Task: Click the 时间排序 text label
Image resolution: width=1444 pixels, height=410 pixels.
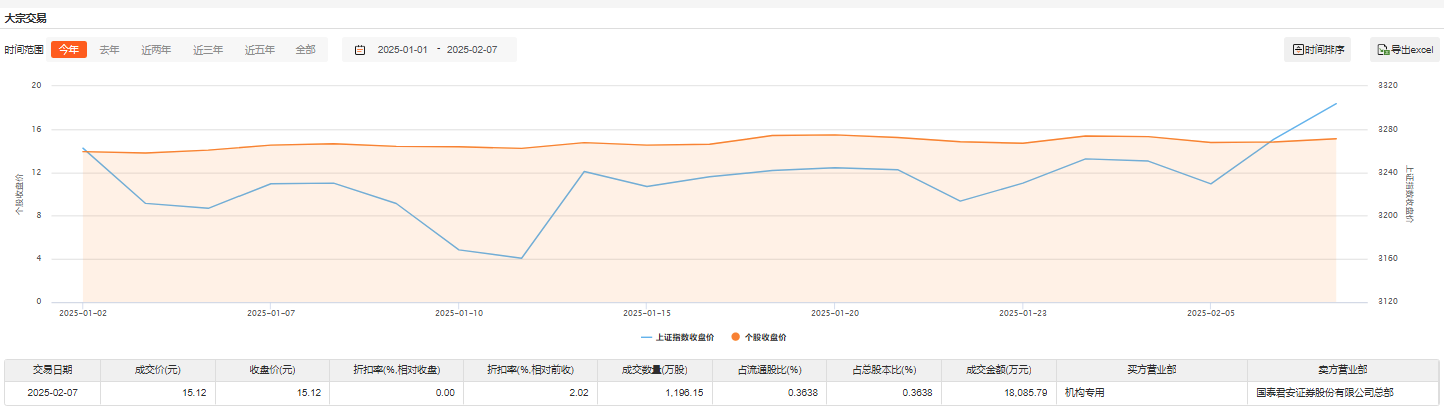Action: 1324,50
